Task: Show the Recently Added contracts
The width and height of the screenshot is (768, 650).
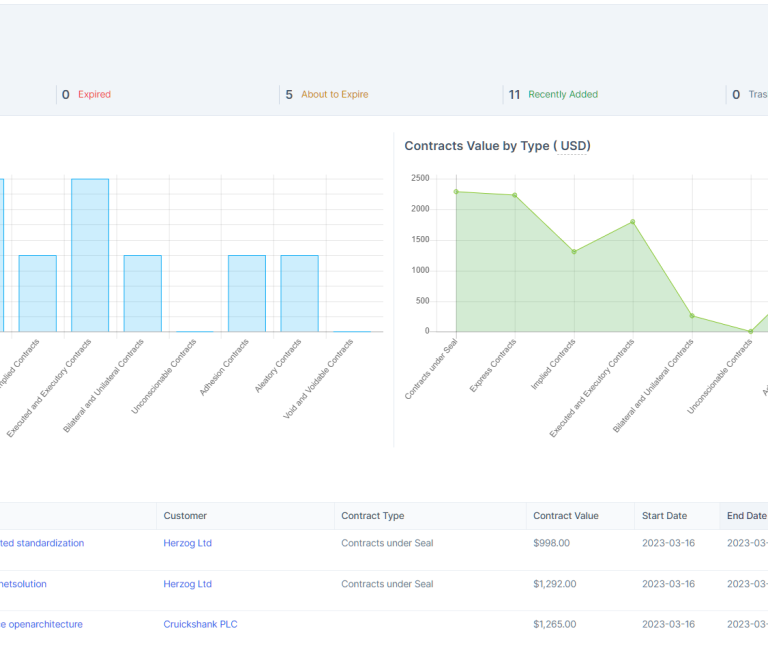Action: (x=563, y=94)
